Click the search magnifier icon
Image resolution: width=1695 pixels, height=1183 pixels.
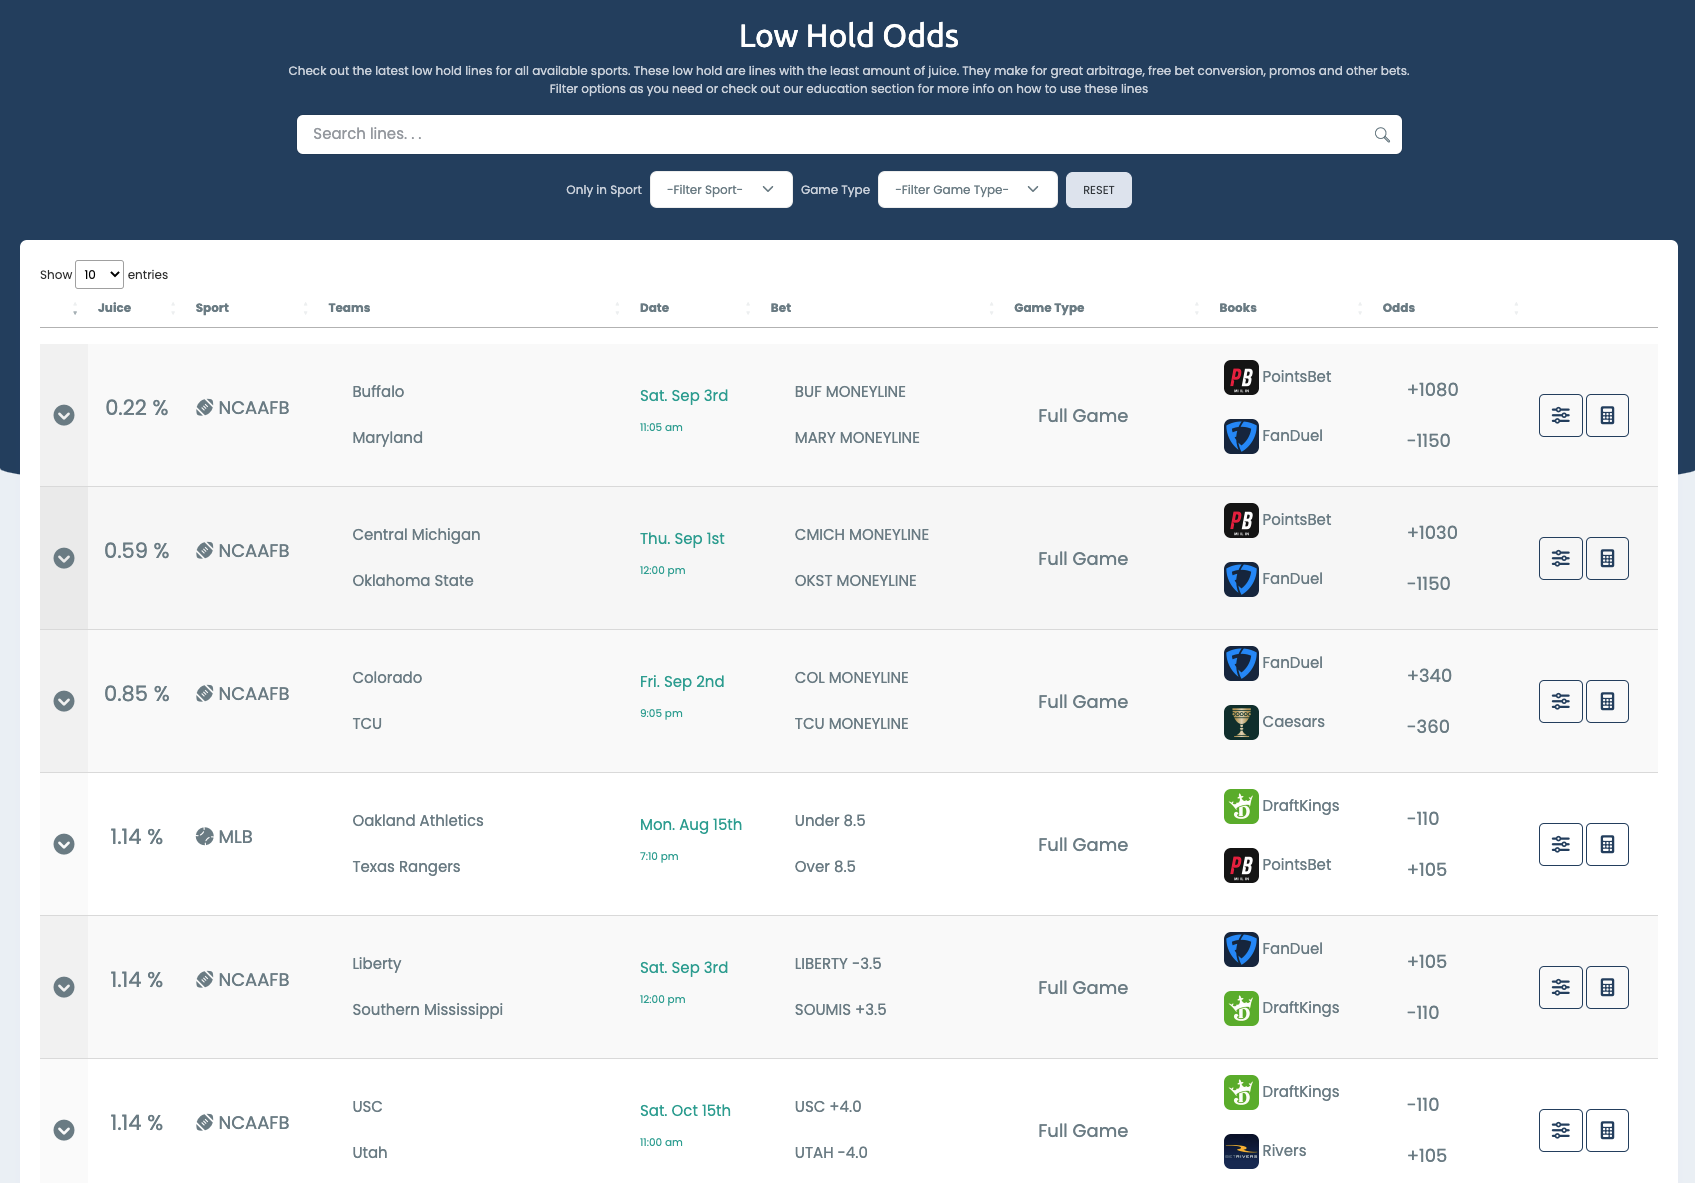(1382, 135)
